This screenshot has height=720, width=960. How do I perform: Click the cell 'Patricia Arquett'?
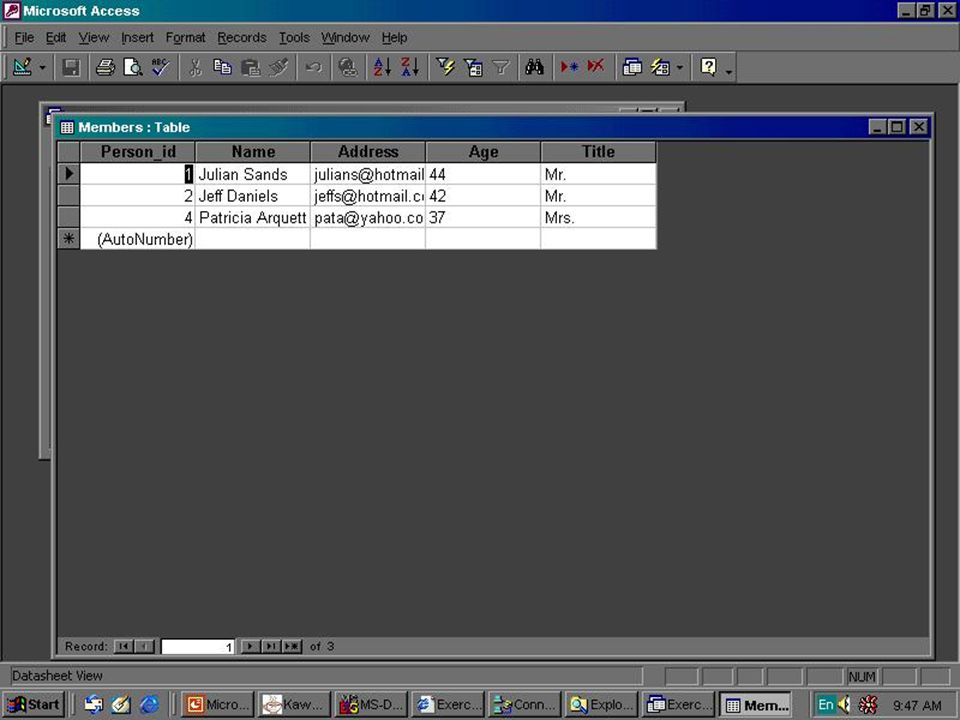pos(252,217)
